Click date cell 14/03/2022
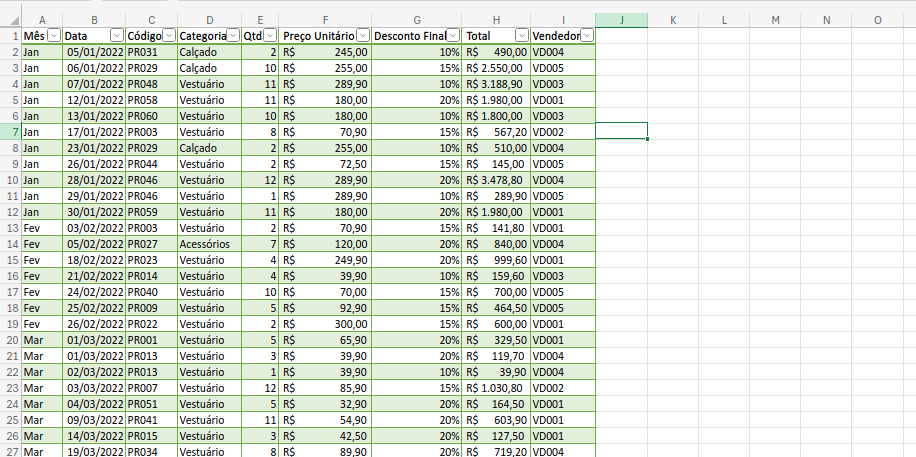The image size is (916, 457). coord(94,435)
